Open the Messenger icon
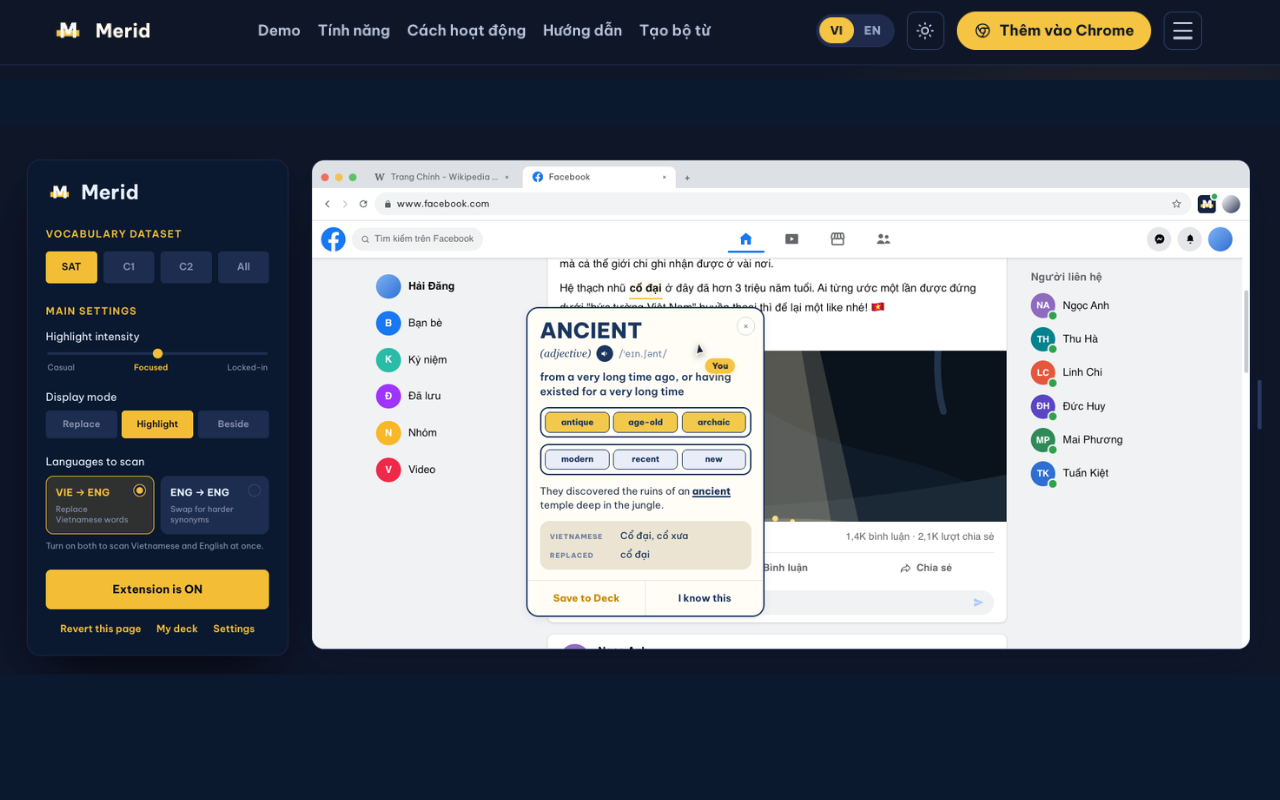The height and width of the screenshot is (800, 1280). coord(1159,239)
